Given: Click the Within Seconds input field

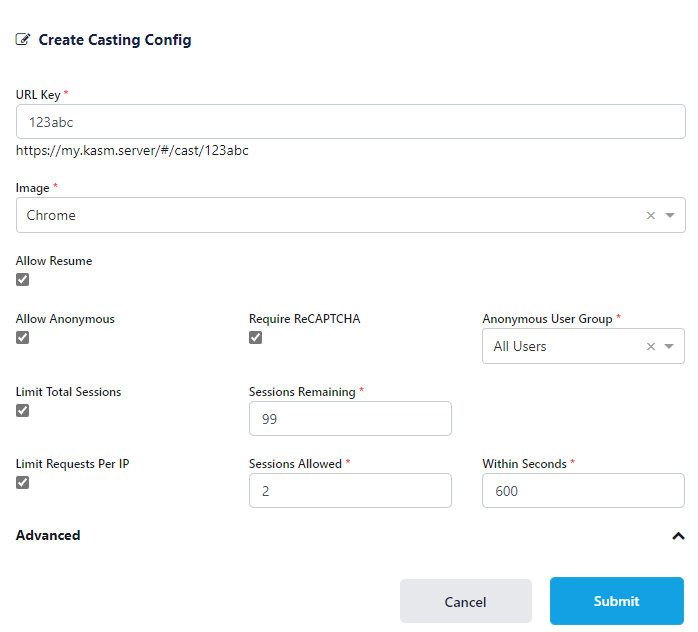Looking at the screenshot, I should [583, 491].
